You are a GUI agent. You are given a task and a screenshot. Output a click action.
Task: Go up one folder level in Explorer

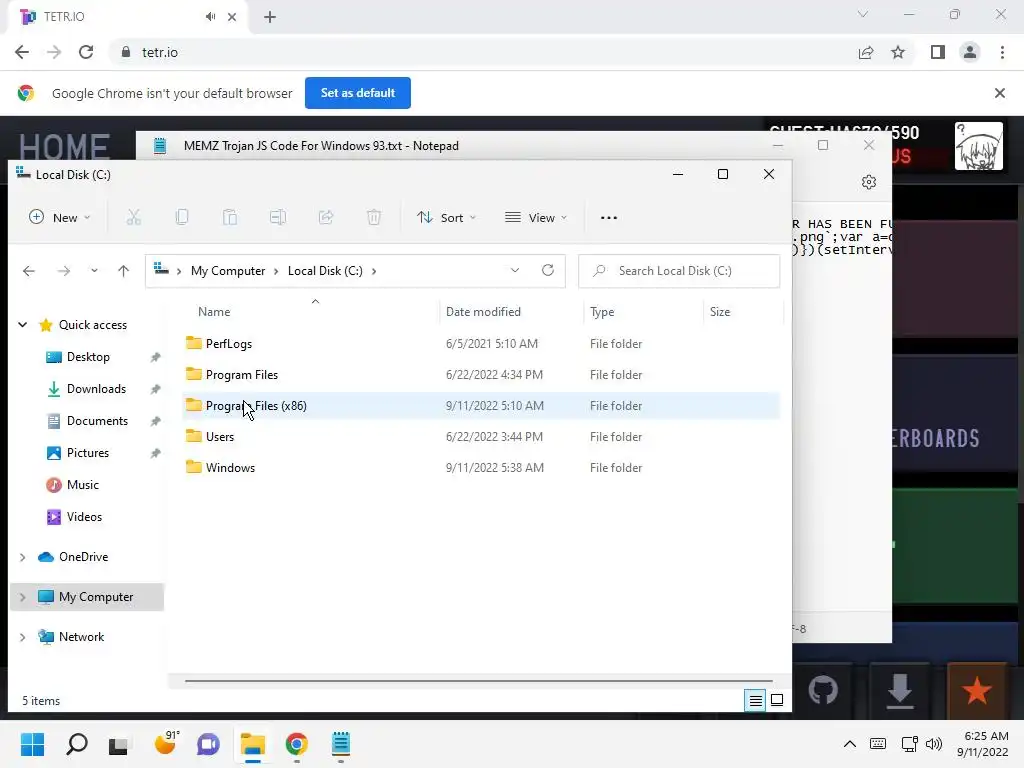coord(123,271)
